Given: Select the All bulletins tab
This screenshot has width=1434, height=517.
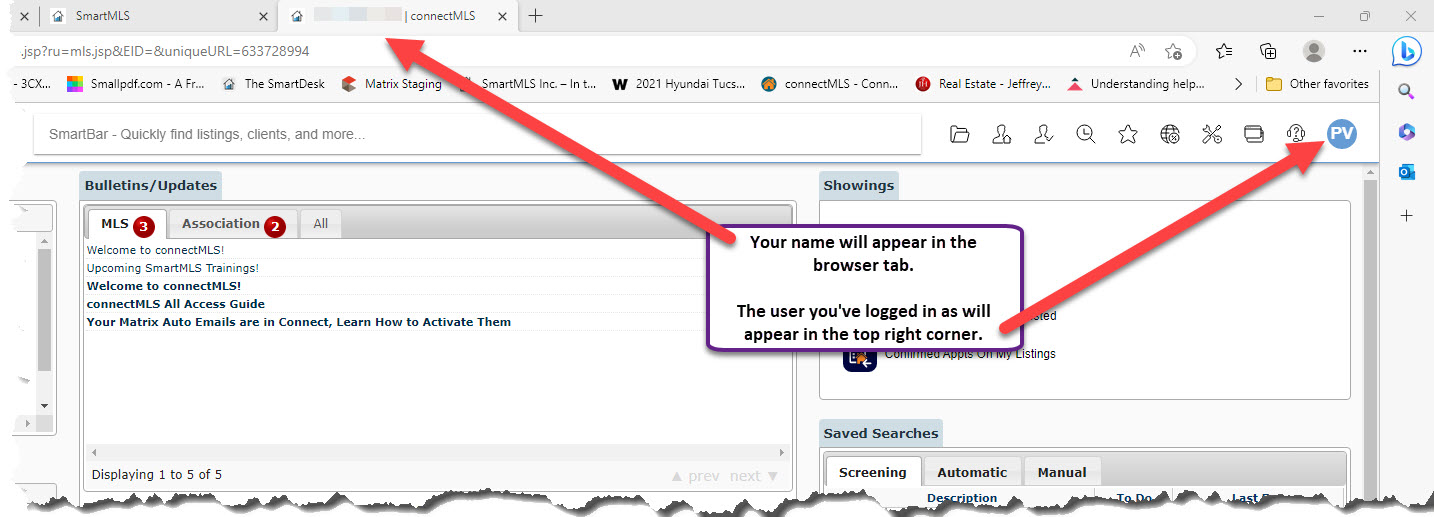Looking at the screenshot, I should [x=320, y=224].
